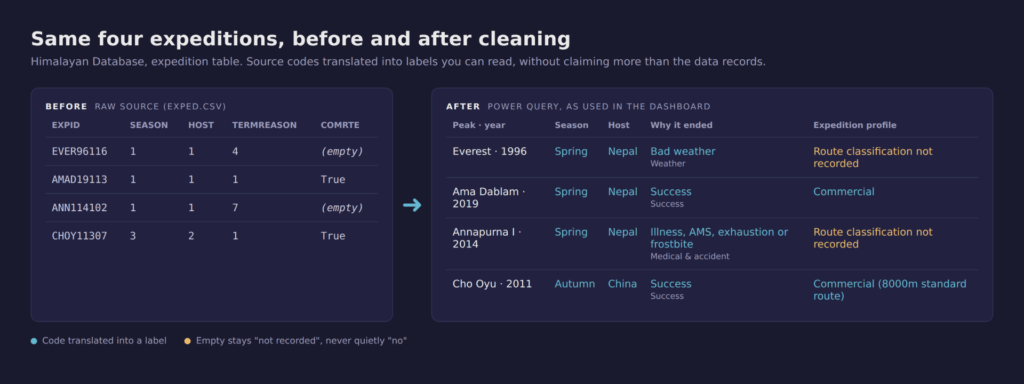
Task: Click the 'True' COMRTE cell in the CHOY11307 row
Action: [333, 236]
